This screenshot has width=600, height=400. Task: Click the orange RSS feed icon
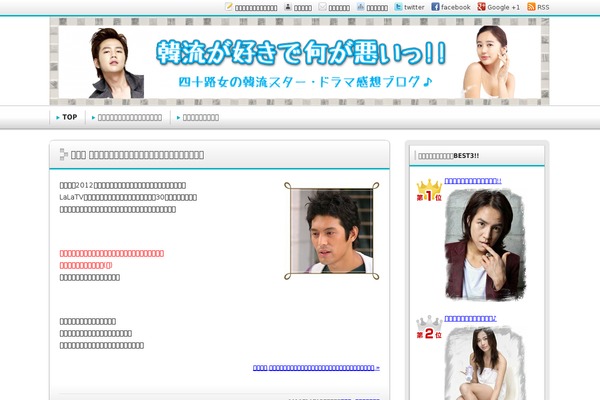pyautogui.click(x=531, y=7)
